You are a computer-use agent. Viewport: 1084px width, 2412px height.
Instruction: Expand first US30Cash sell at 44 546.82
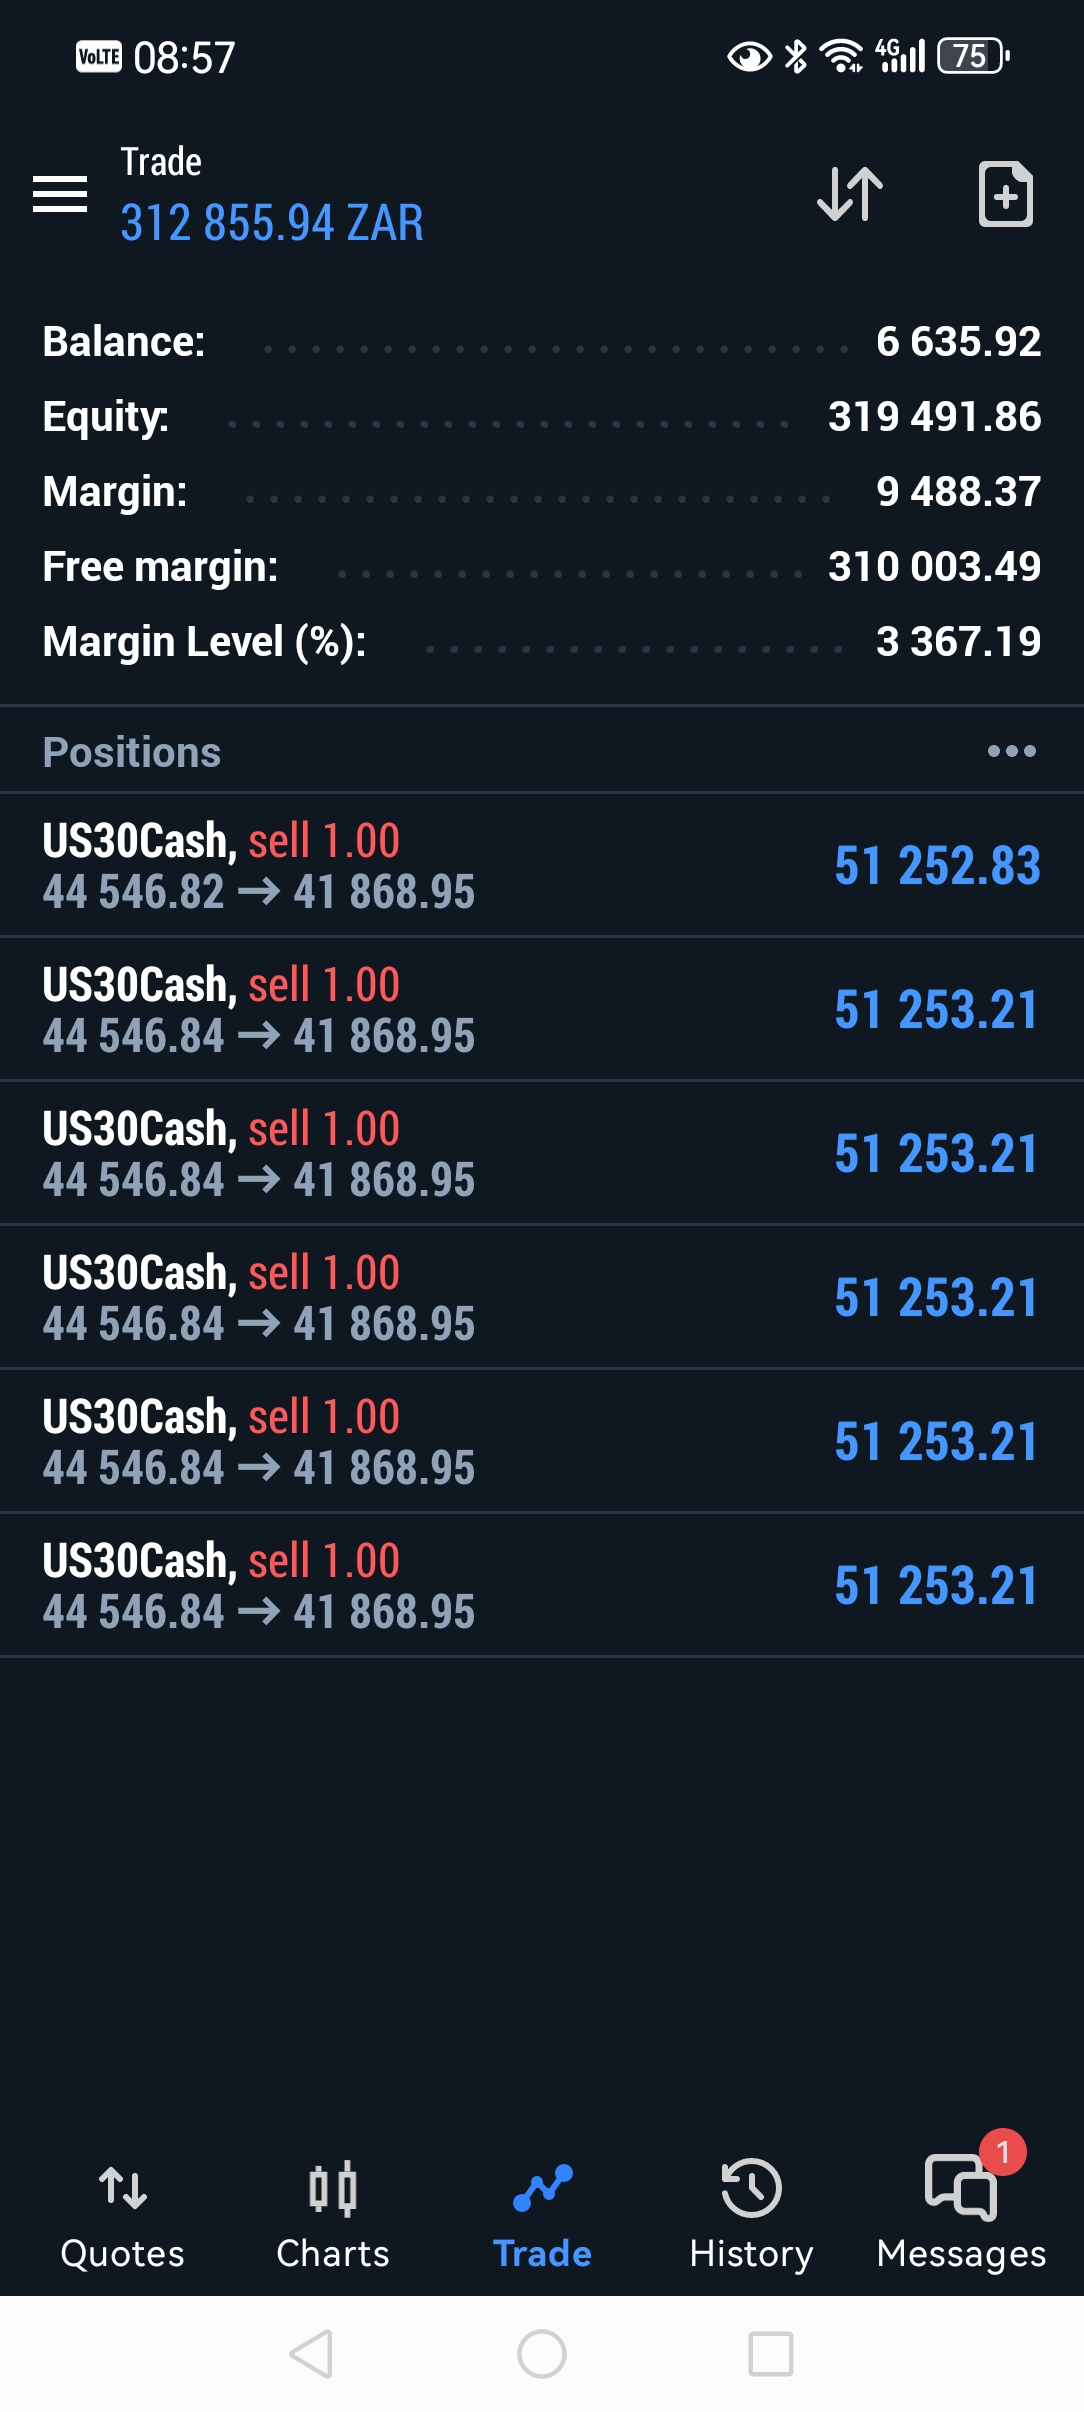click(x=400, y=866)
